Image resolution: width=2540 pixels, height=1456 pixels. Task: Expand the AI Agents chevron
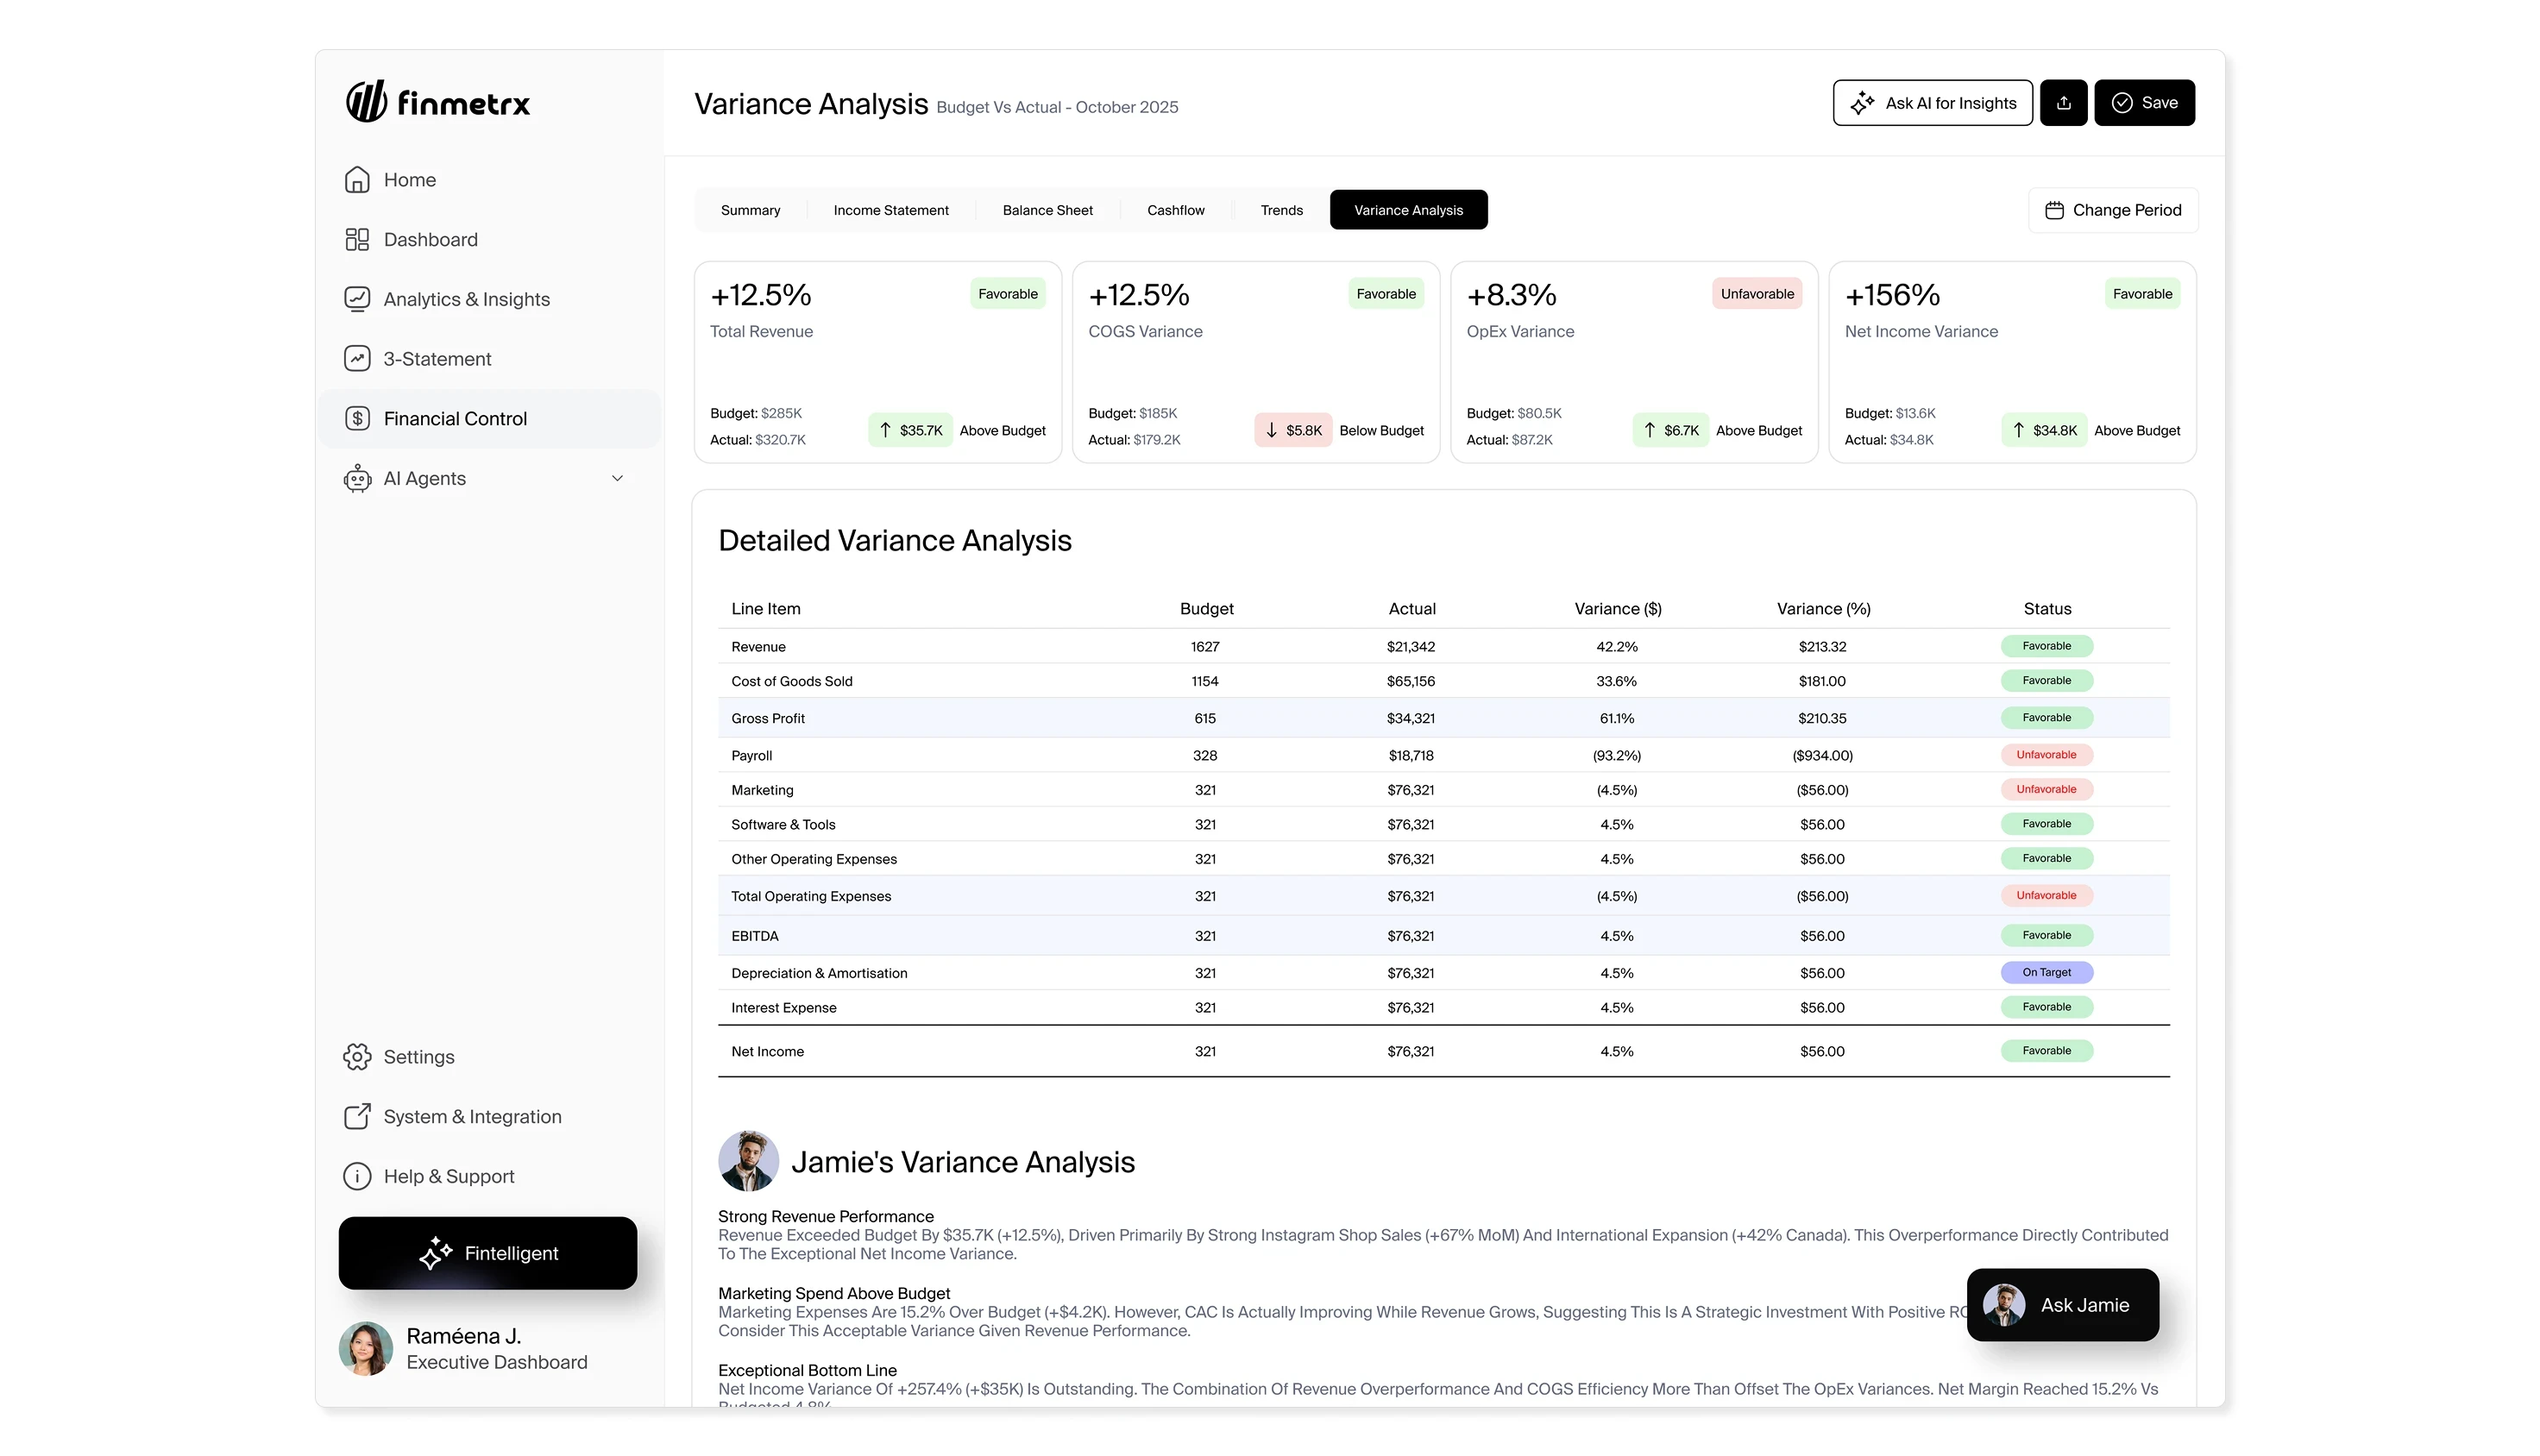click(617, 479)
